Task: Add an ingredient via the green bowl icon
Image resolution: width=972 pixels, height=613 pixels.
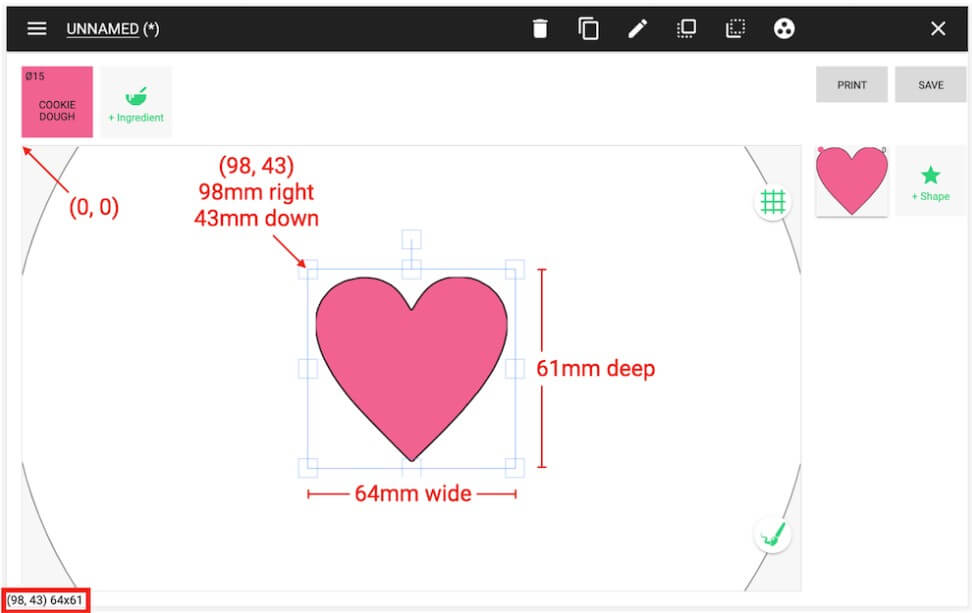Action: click(x=136, y=102)
